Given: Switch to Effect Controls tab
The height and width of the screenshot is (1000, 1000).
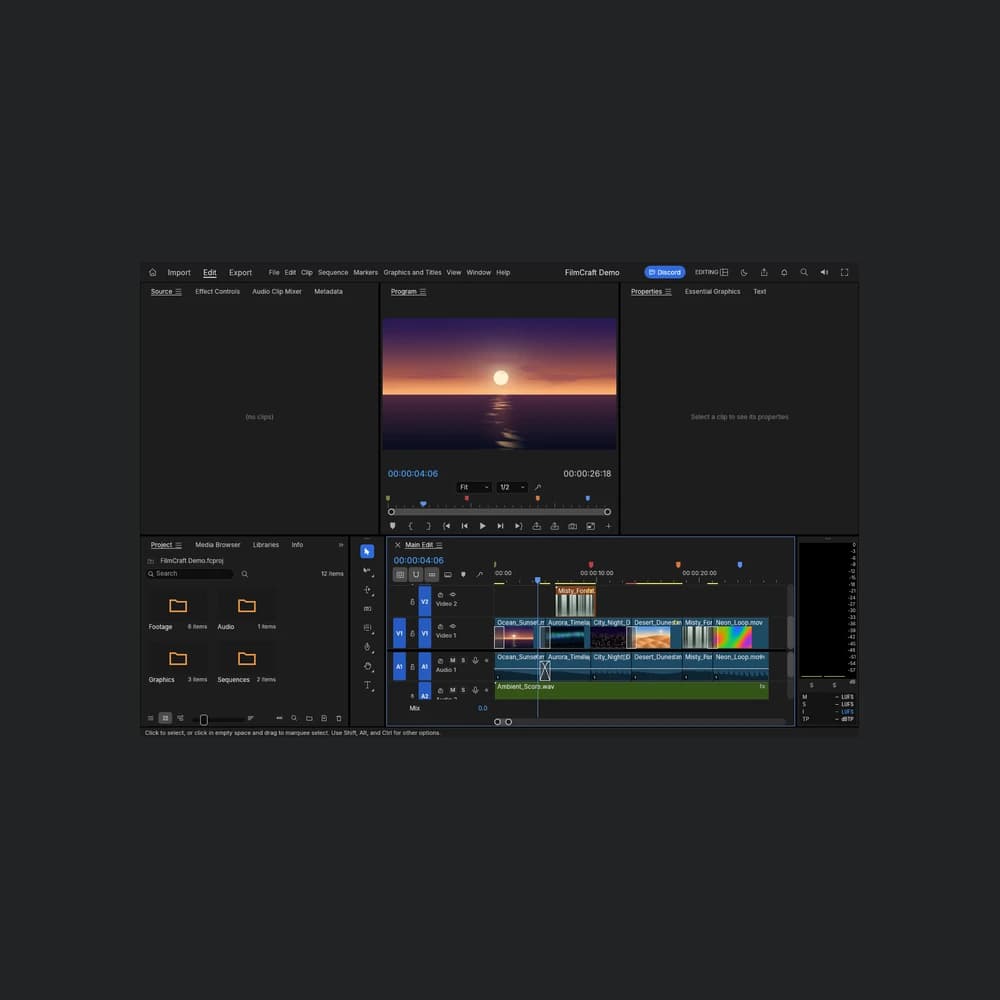Looking at the screenshot, I should [x=217, y=291].
